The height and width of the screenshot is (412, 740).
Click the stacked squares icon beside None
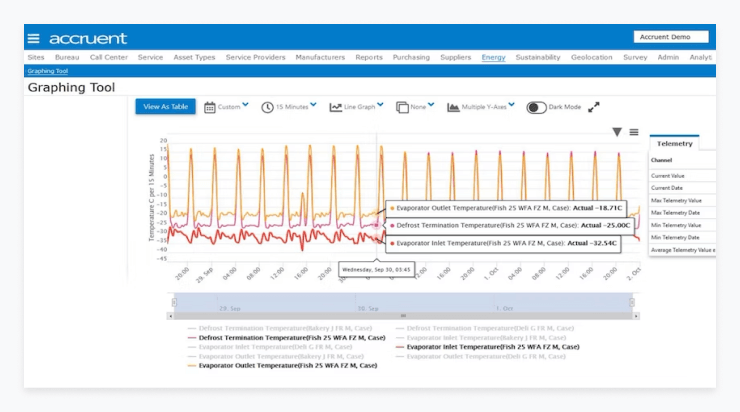click(402, 108)
